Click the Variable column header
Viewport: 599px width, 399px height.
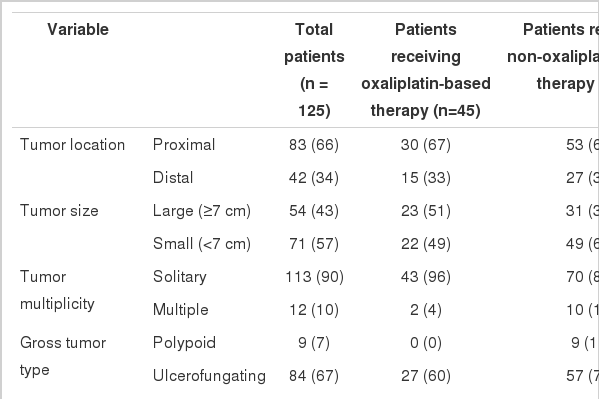tap(78, 29)
